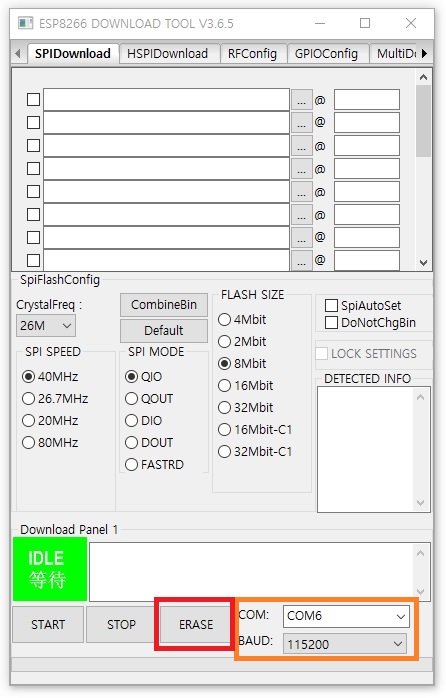The height and width of the screenshot is (698, 446).
Task: Tick the third file row checkbox
Action: point(33,146)
